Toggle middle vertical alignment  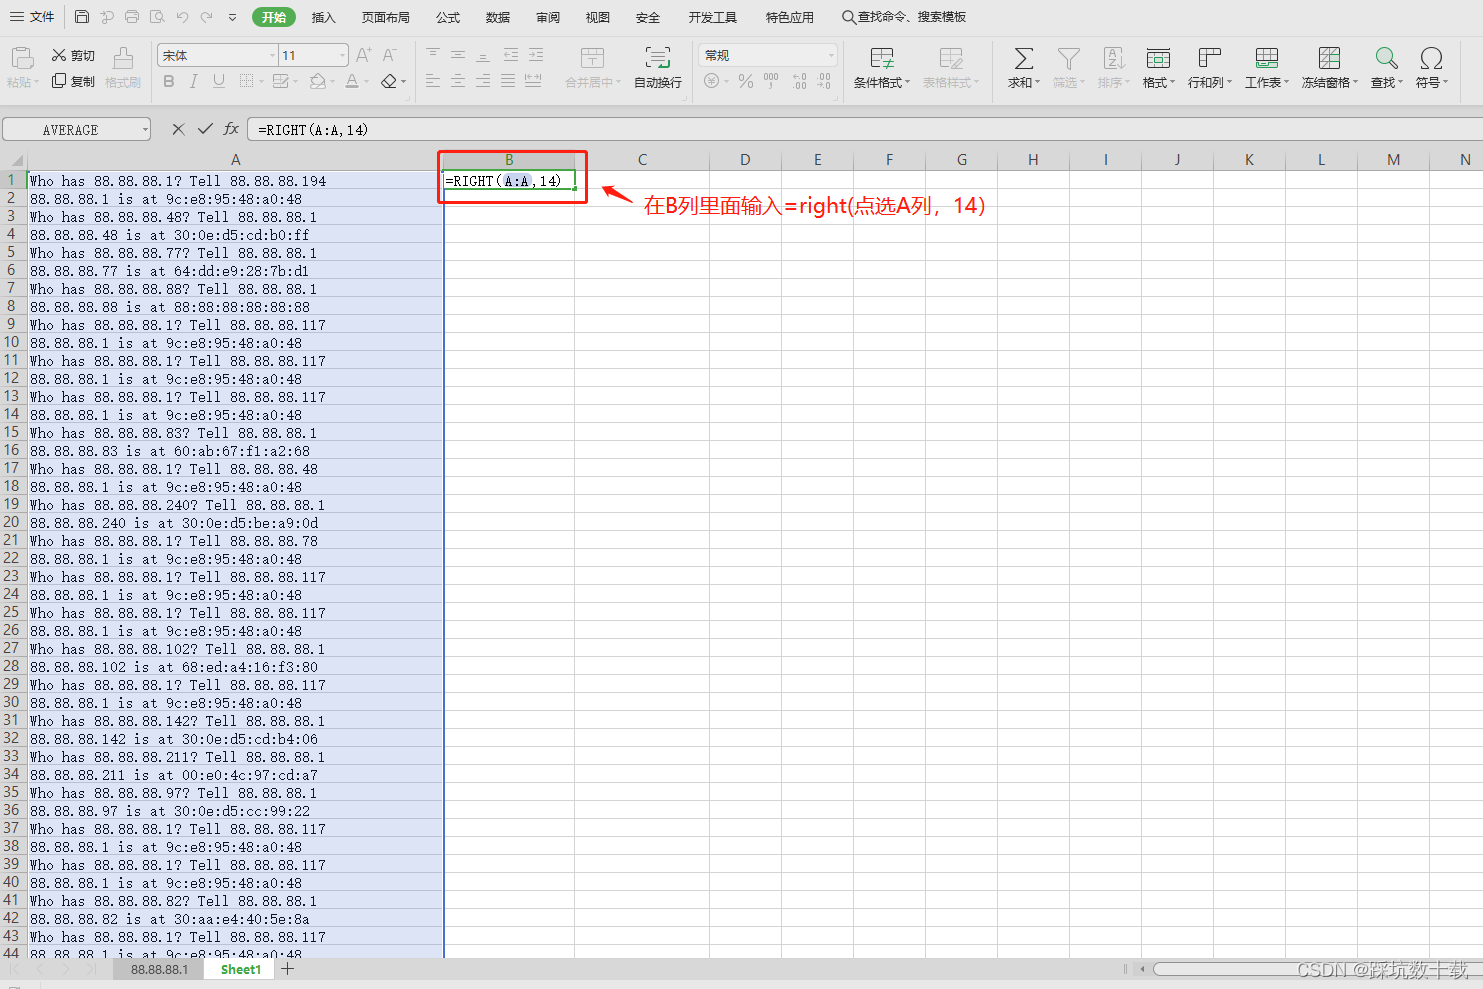point(458,55)
